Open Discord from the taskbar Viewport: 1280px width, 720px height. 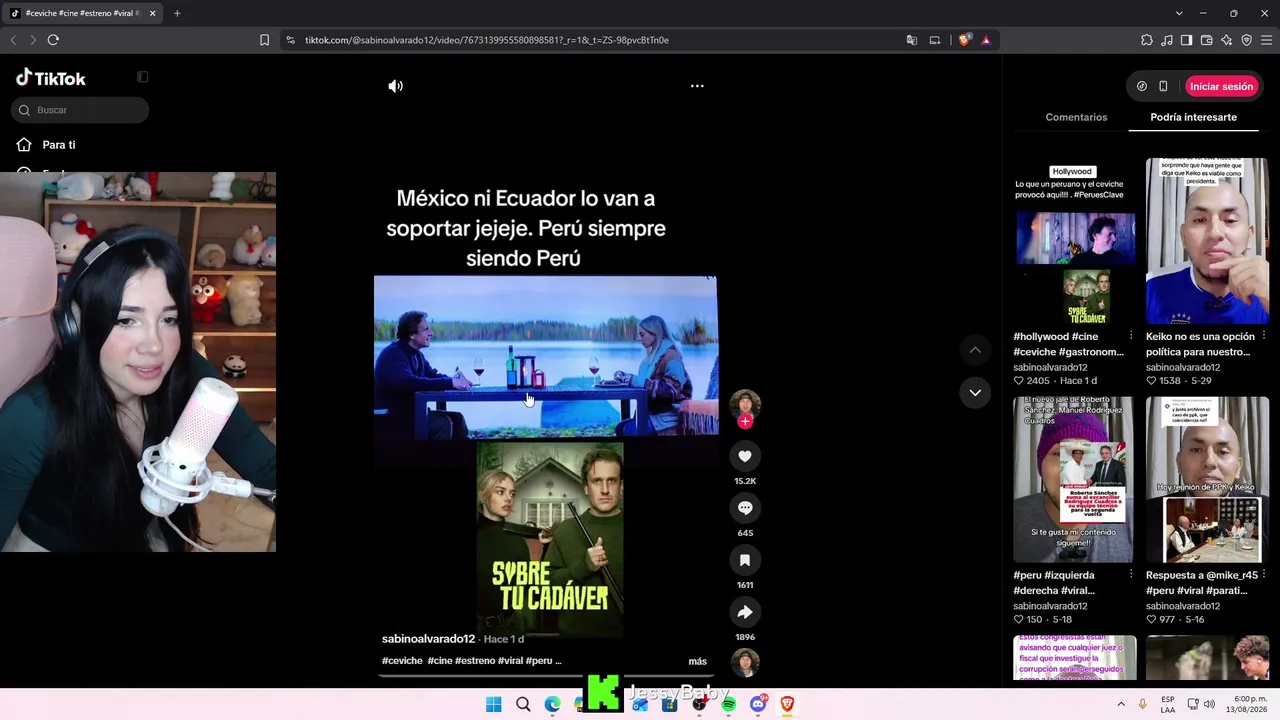tap(758, 704)
